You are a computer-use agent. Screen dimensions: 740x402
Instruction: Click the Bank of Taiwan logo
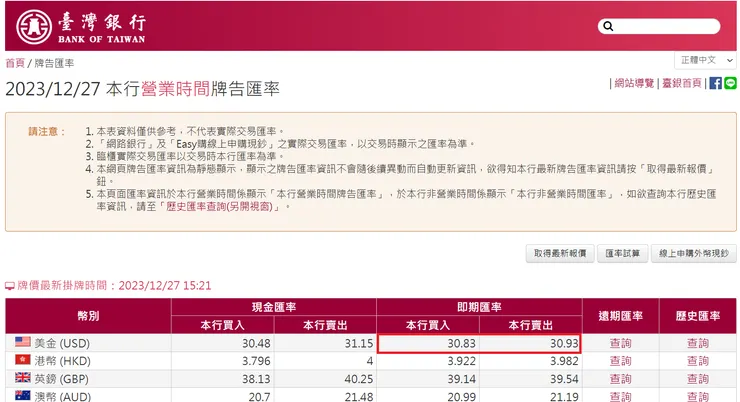81,27
